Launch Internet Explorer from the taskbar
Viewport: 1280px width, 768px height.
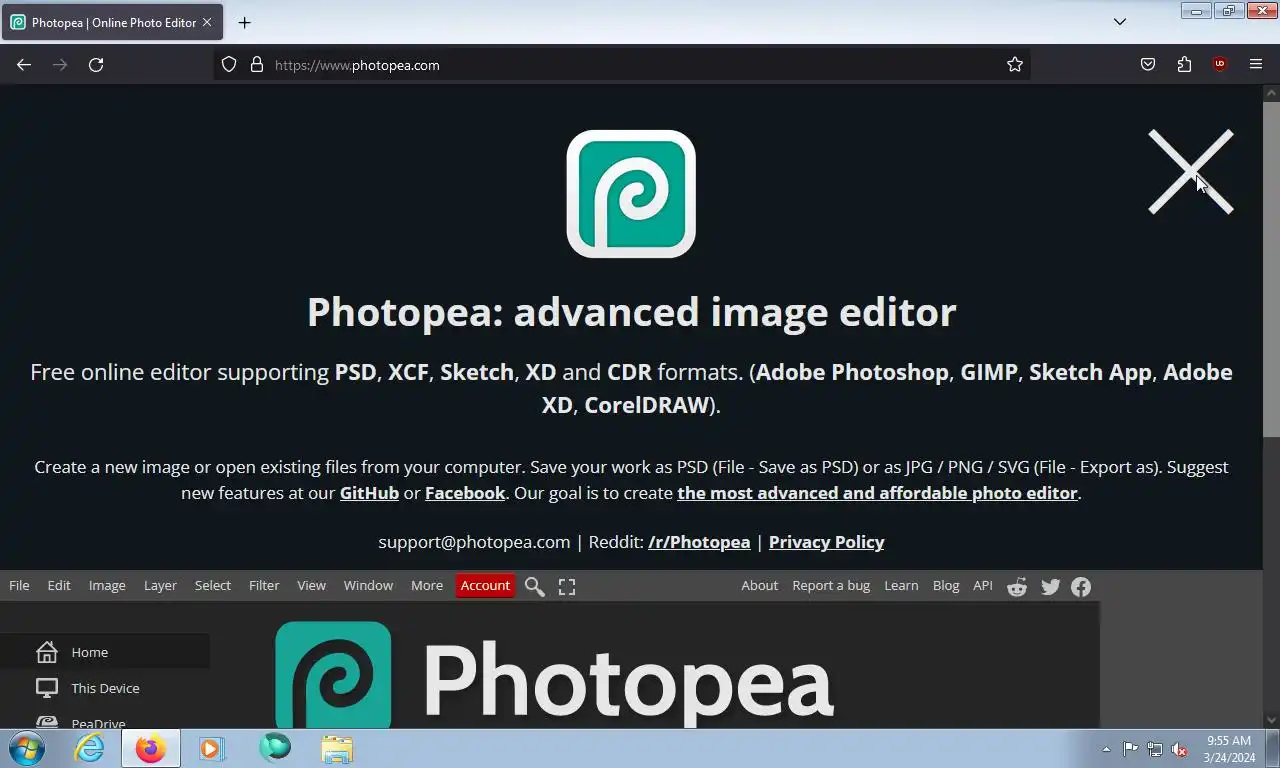click(x=89, y=748)
